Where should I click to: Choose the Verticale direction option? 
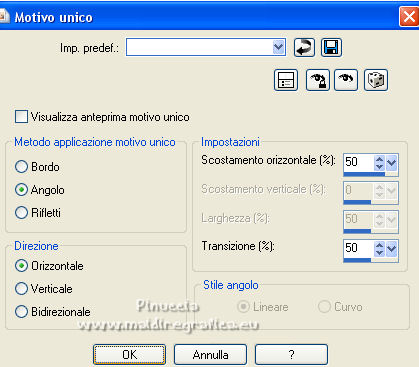pyautogui.click(x=21, y=289)
